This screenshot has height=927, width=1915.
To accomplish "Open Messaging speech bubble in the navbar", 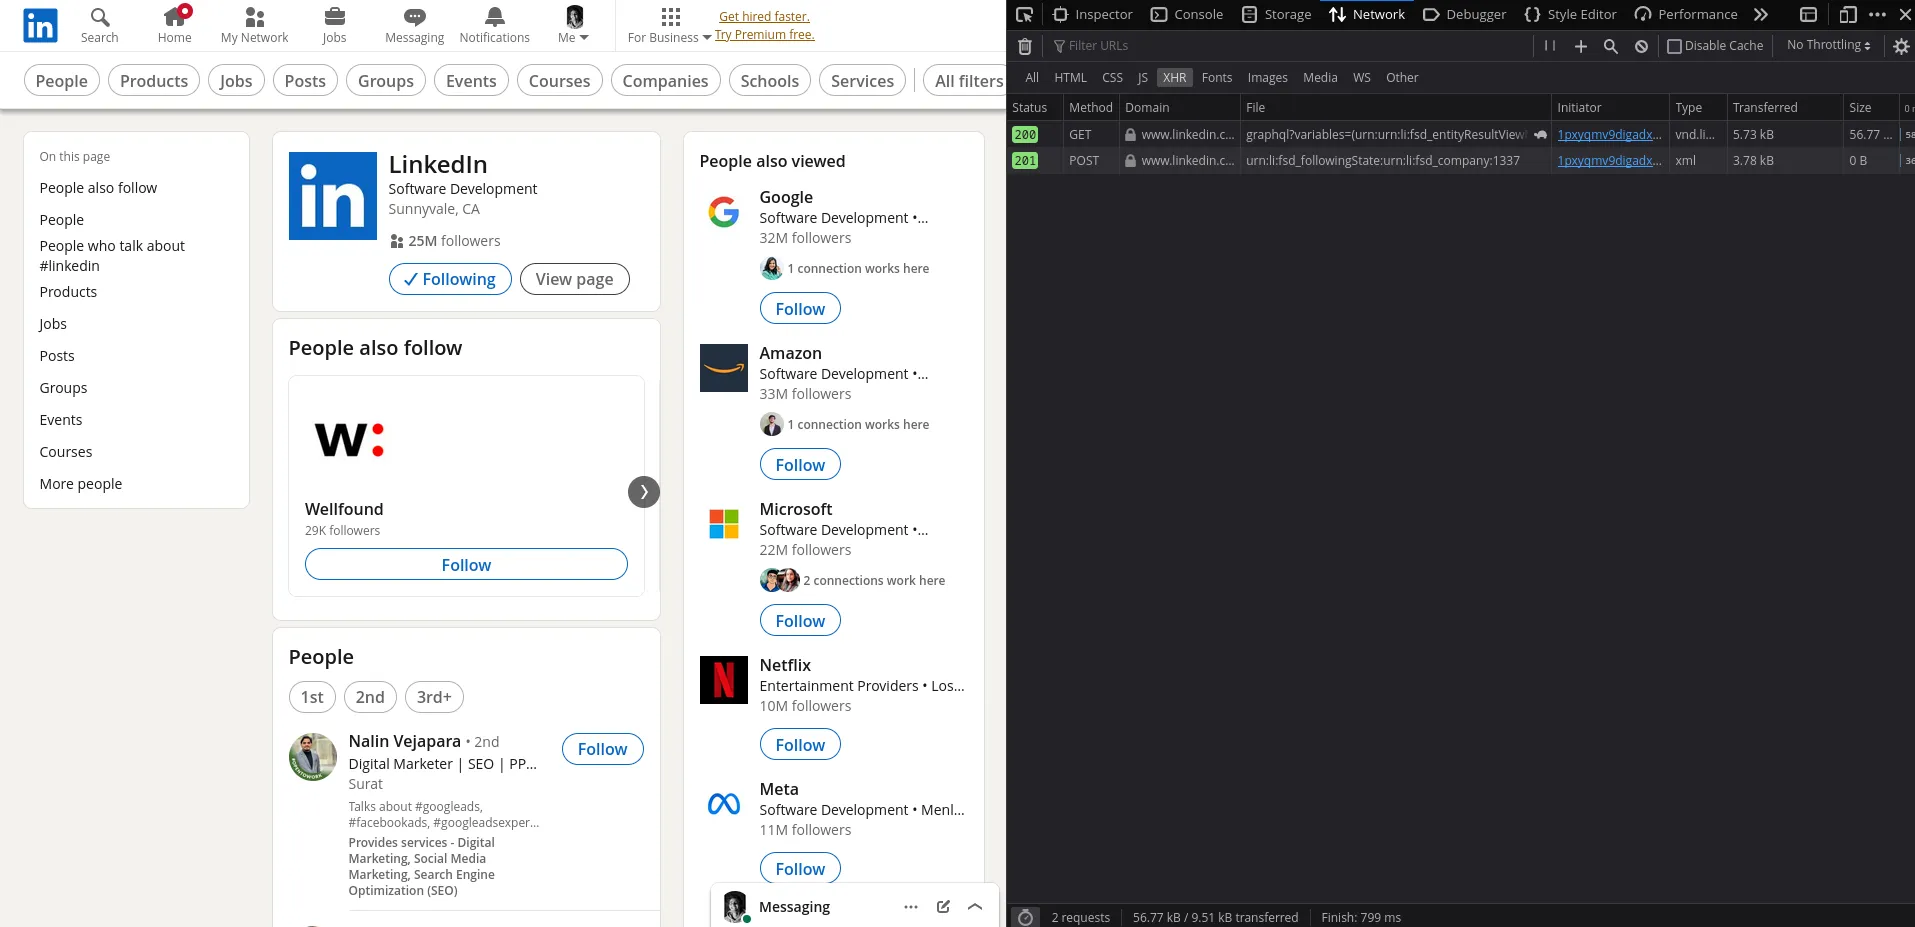I will (x=414, y=26).
